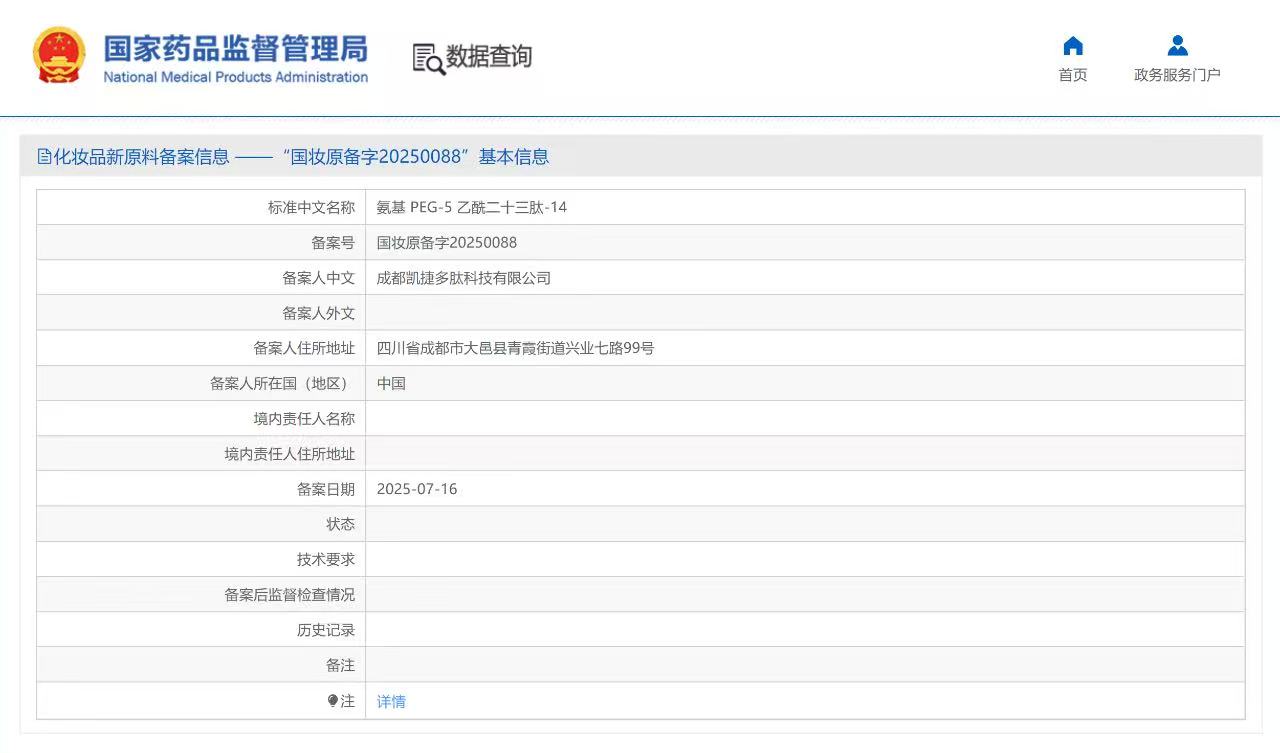Click the filing number value 国妆原备字20250088
Image resolution: width=1280 pixels, height=753 pixels.
pyautogui.click(x=446, y=243)
